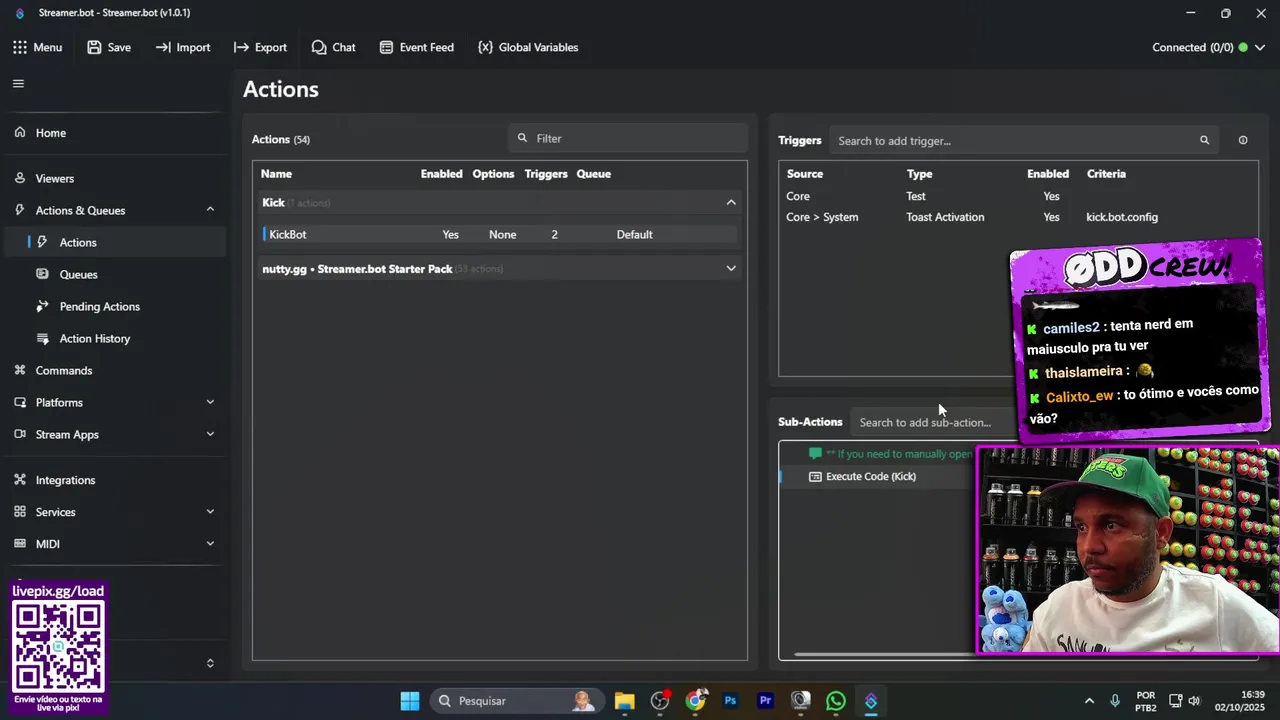Go to the Integrations page
The height and width of the screenshot is (720, 1280).
[x=114, y=480]
